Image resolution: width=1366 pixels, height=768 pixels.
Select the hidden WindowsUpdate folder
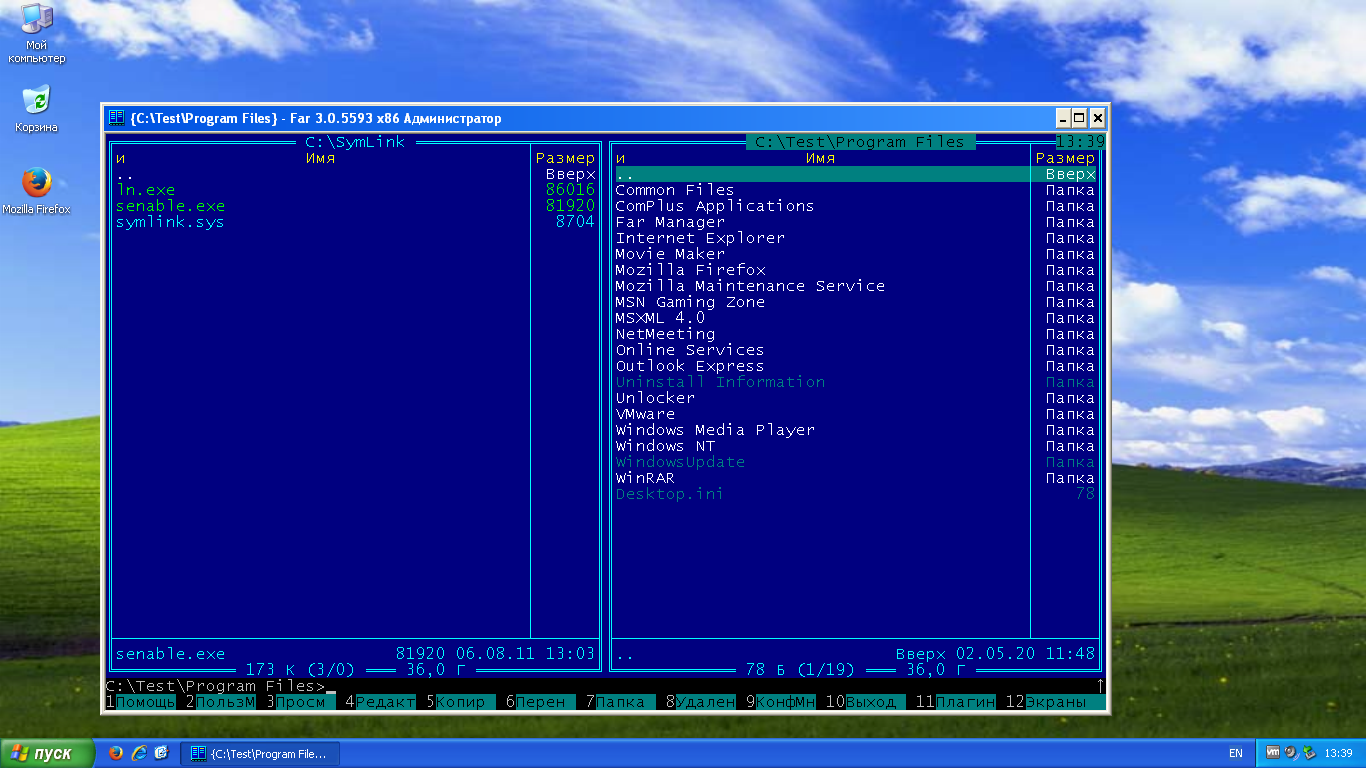pos(681,462)
